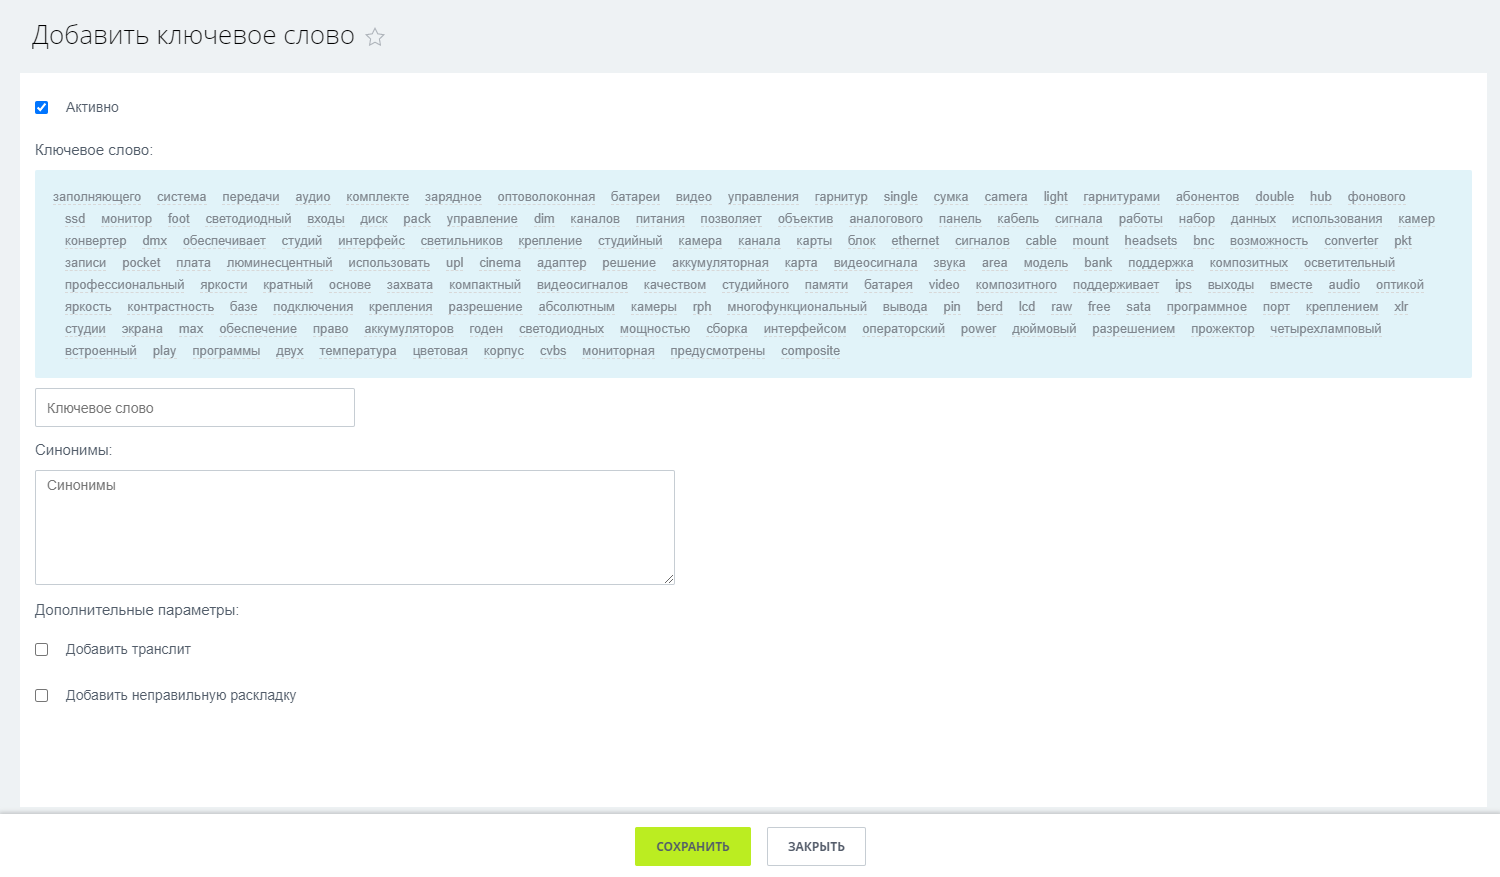
Task: Pick the «composite» keyword suggestion
Action: pyautogui.click(x=810, y=351)
